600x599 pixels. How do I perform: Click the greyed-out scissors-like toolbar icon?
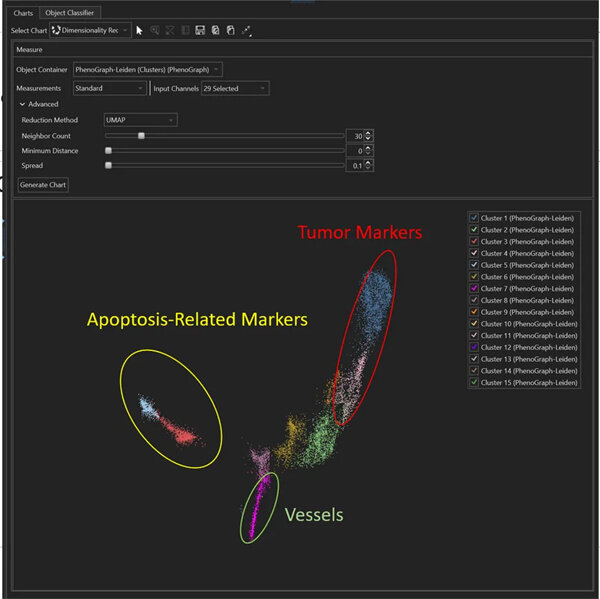tap(170, 30)
